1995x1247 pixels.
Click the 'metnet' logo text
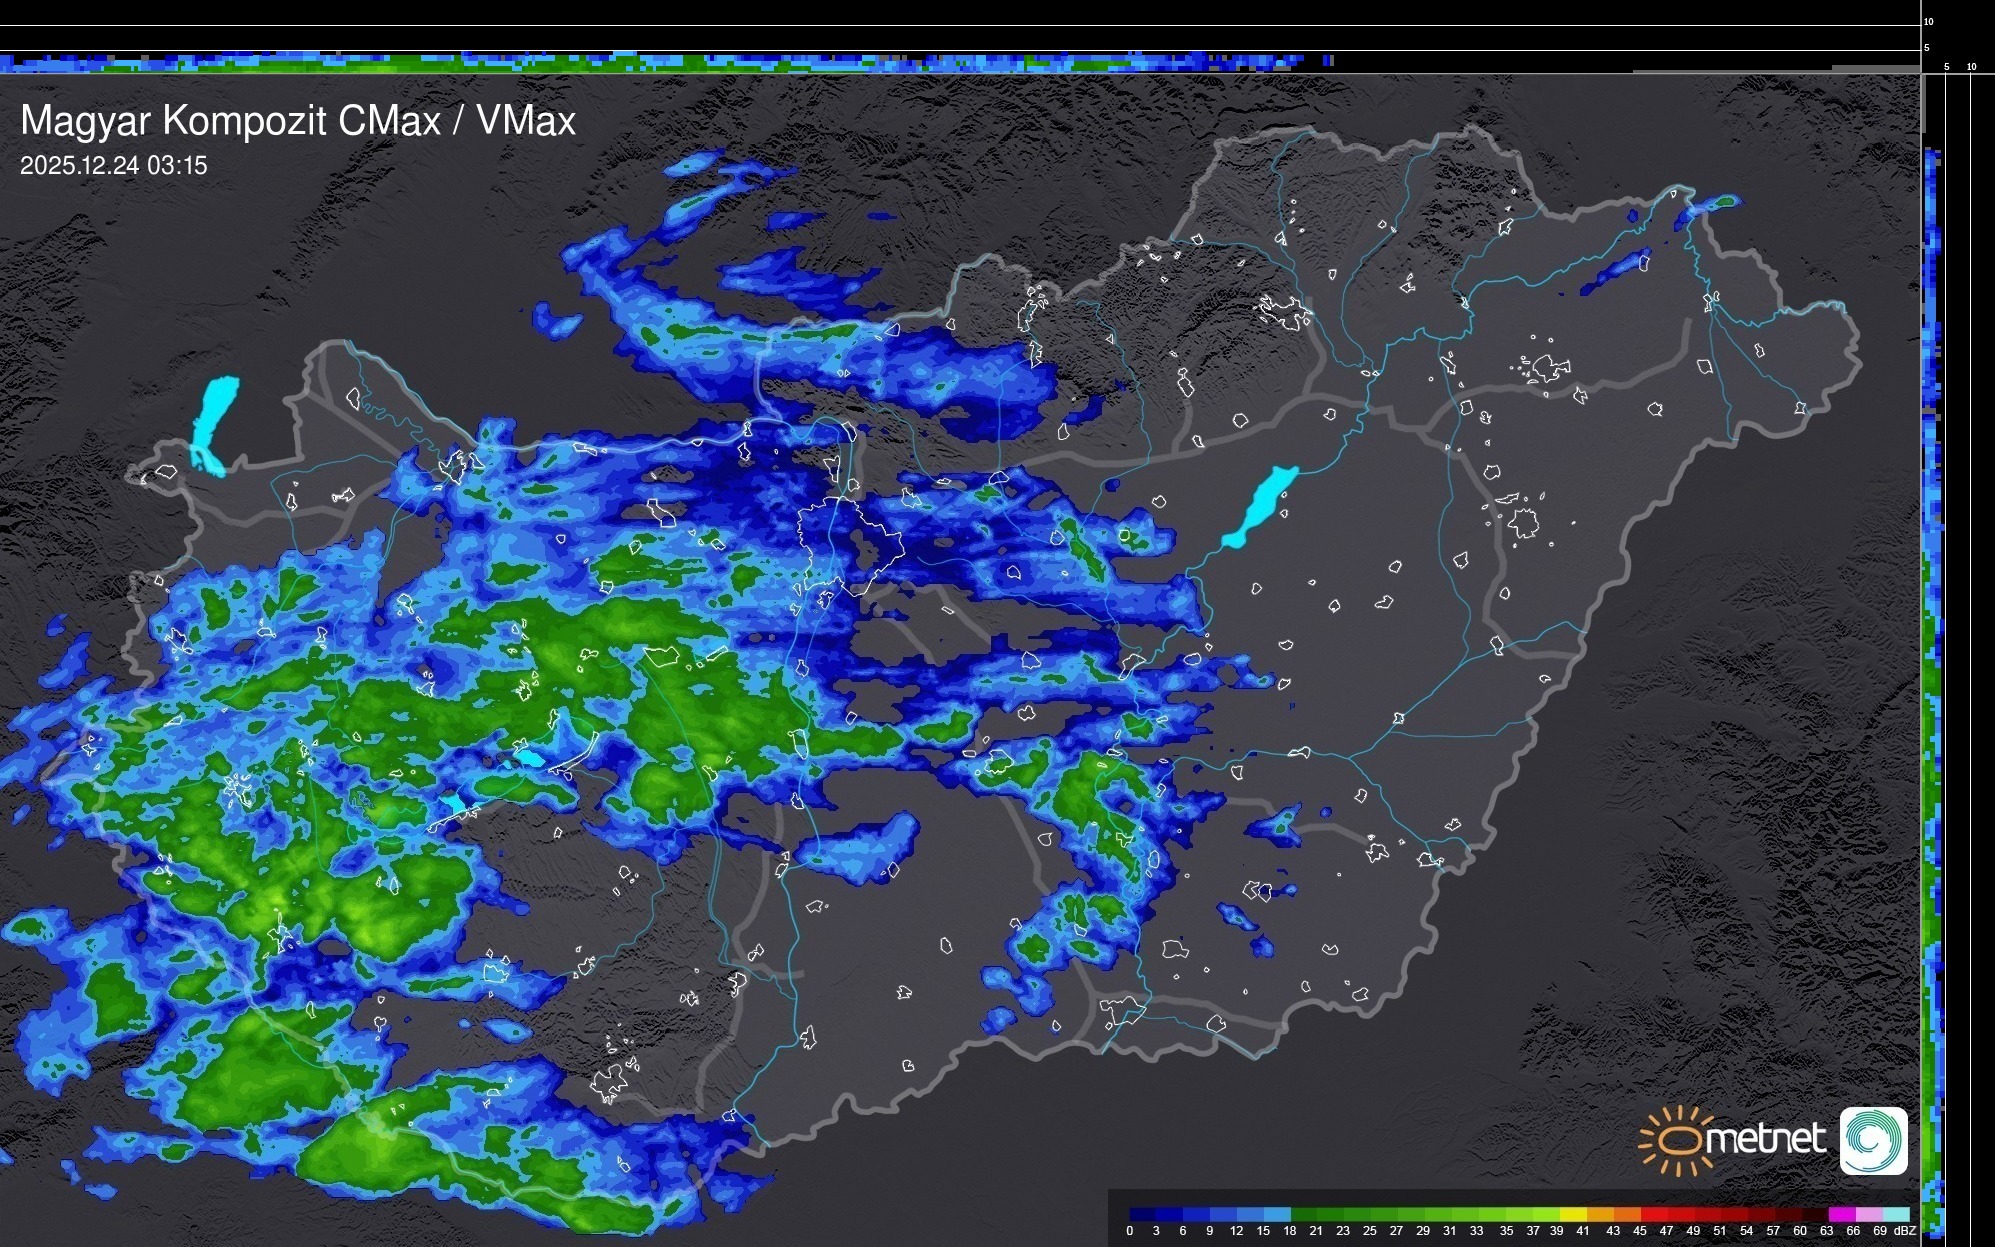pos(1765,1139)
